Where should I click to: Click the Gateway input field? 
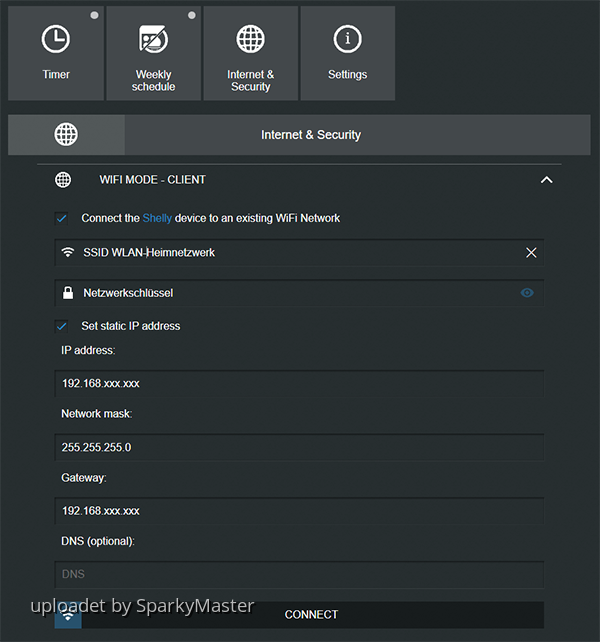[299, 511]
